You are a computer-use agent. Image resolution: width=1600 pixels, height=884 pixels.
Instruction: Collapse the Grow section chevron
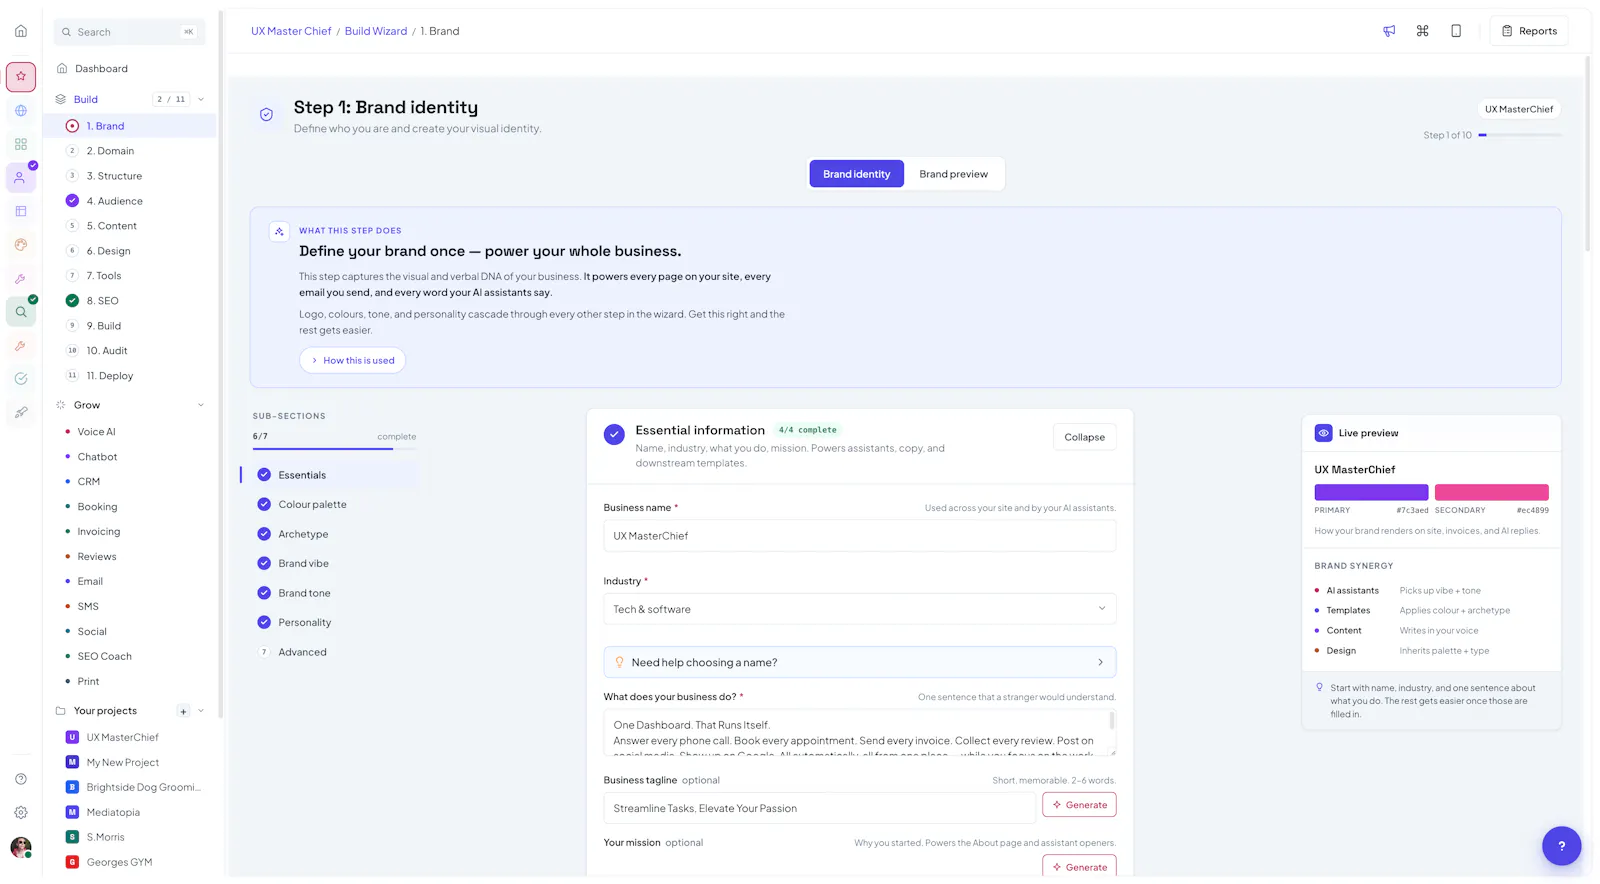tap(201, 405)
